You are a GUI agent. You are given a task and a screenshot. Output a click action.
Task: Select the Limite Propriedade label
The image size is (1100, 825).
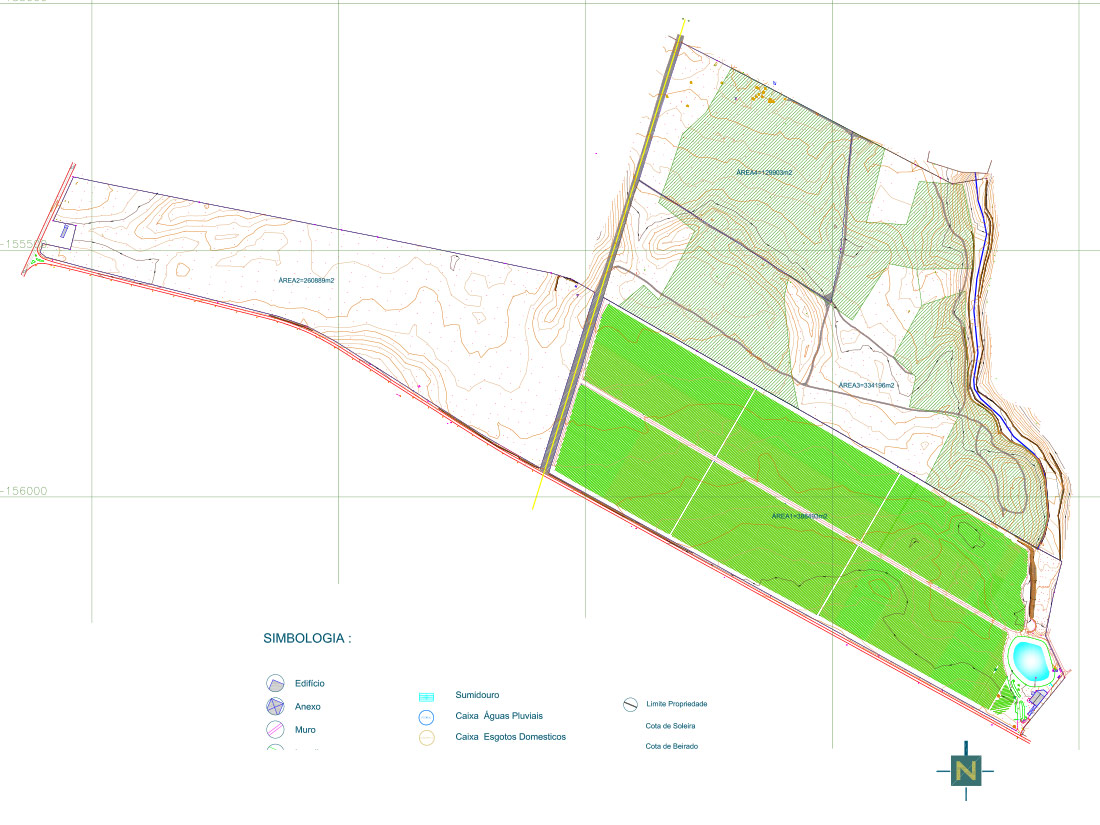(x=676, y=704)
